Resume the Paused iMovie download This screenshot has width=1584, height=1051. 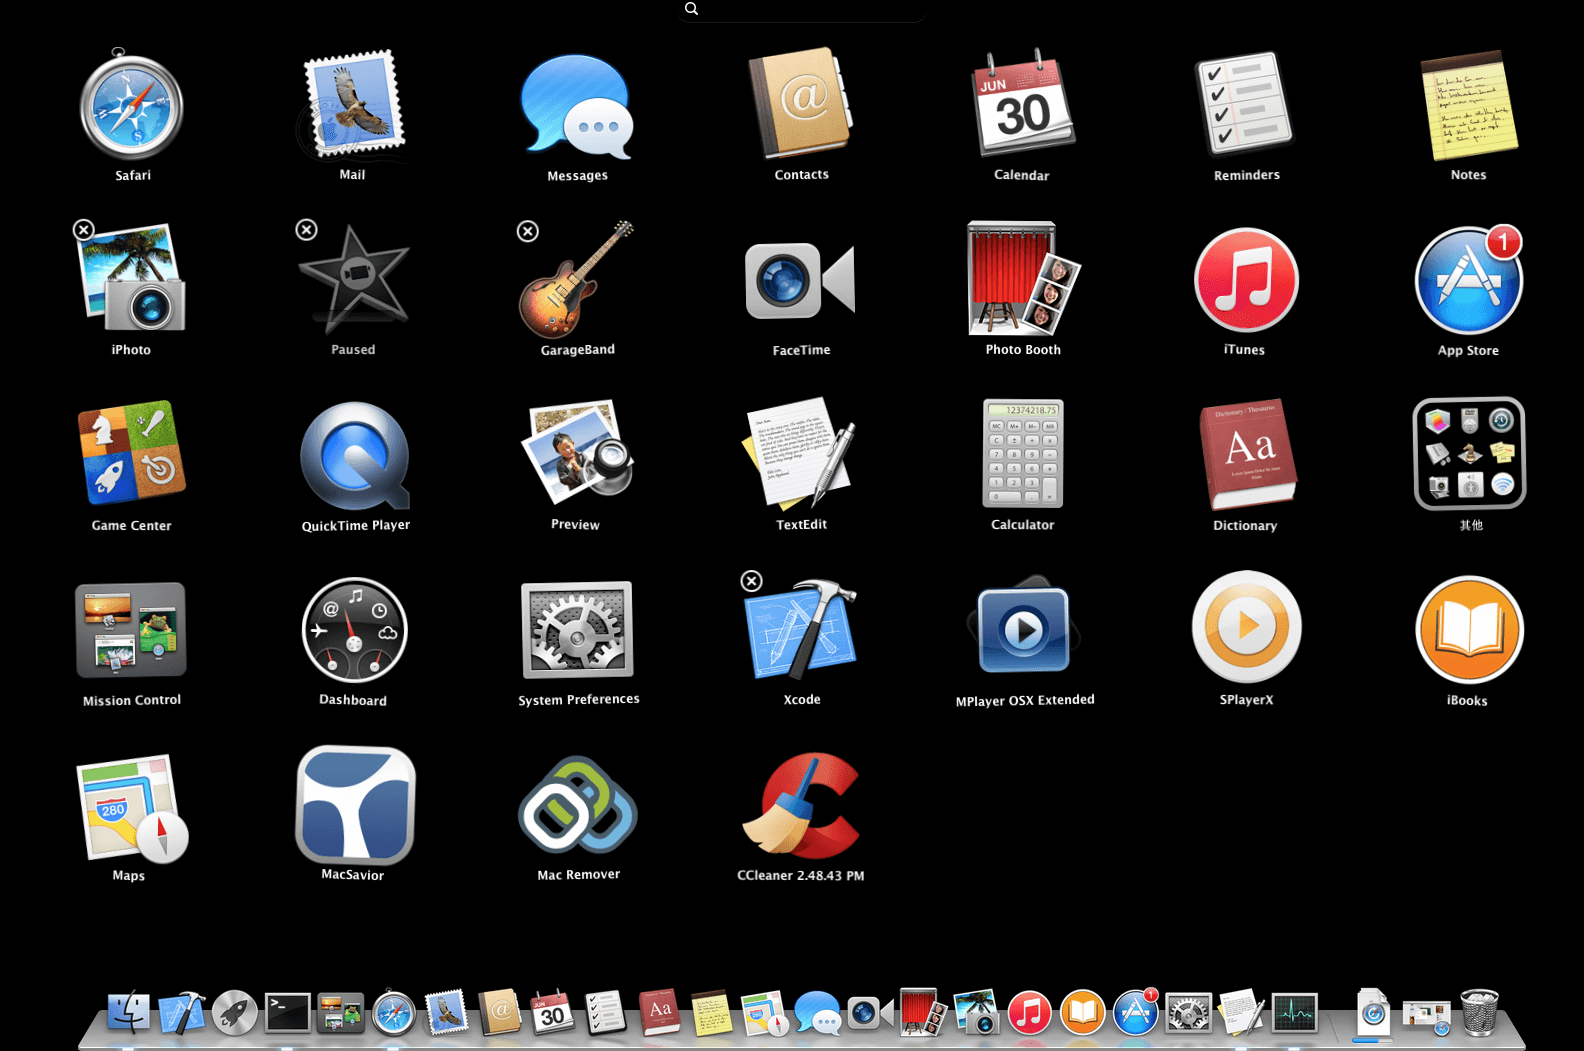point(355,281)
